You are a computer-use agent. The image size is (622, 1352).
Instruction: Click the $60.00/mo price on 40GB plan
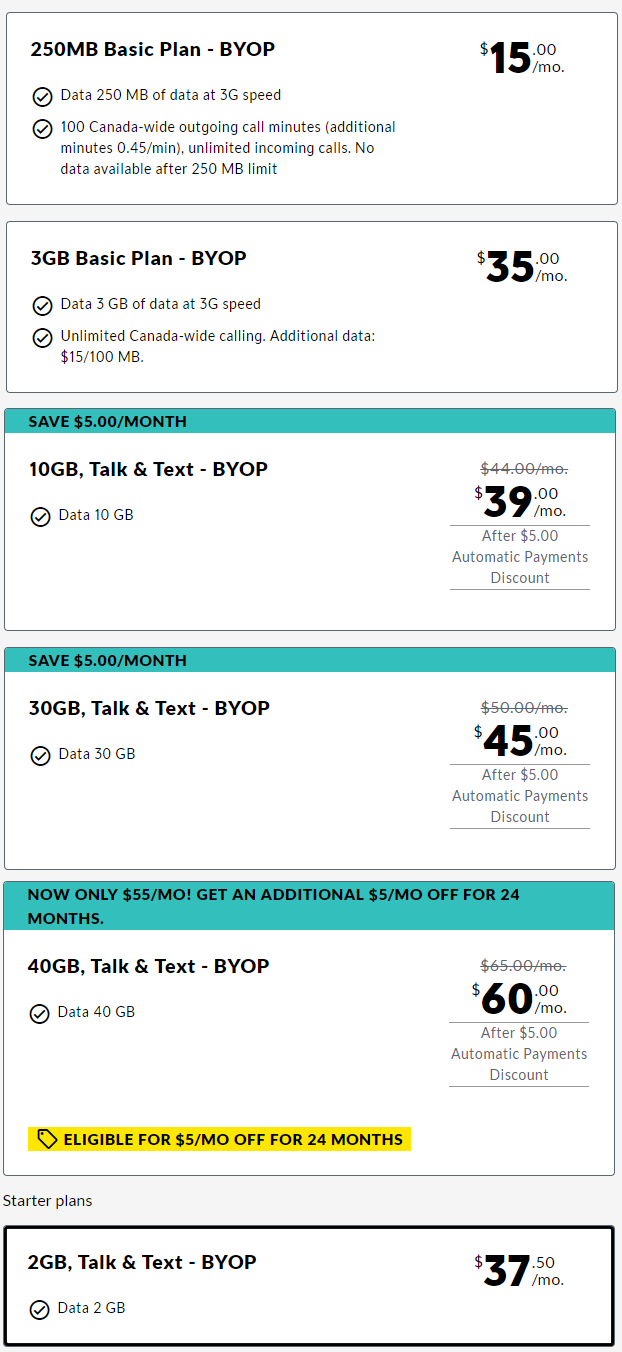point(519,999)
